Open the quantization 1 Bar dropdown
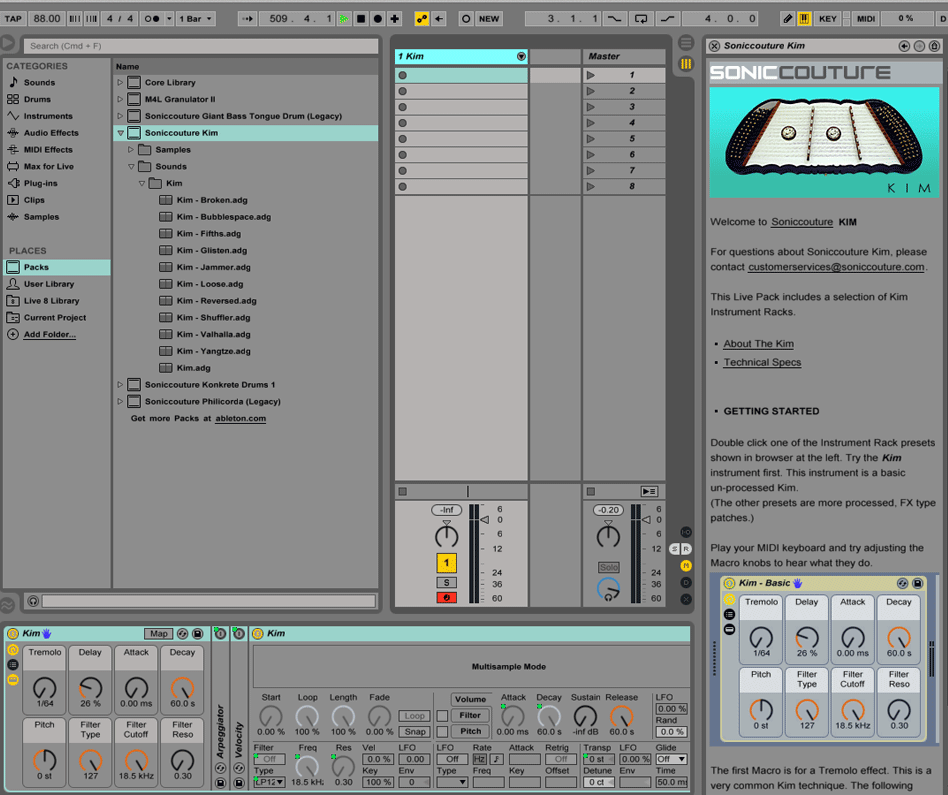The width and height of the screenshot is (948, 795). coord(196,19)
